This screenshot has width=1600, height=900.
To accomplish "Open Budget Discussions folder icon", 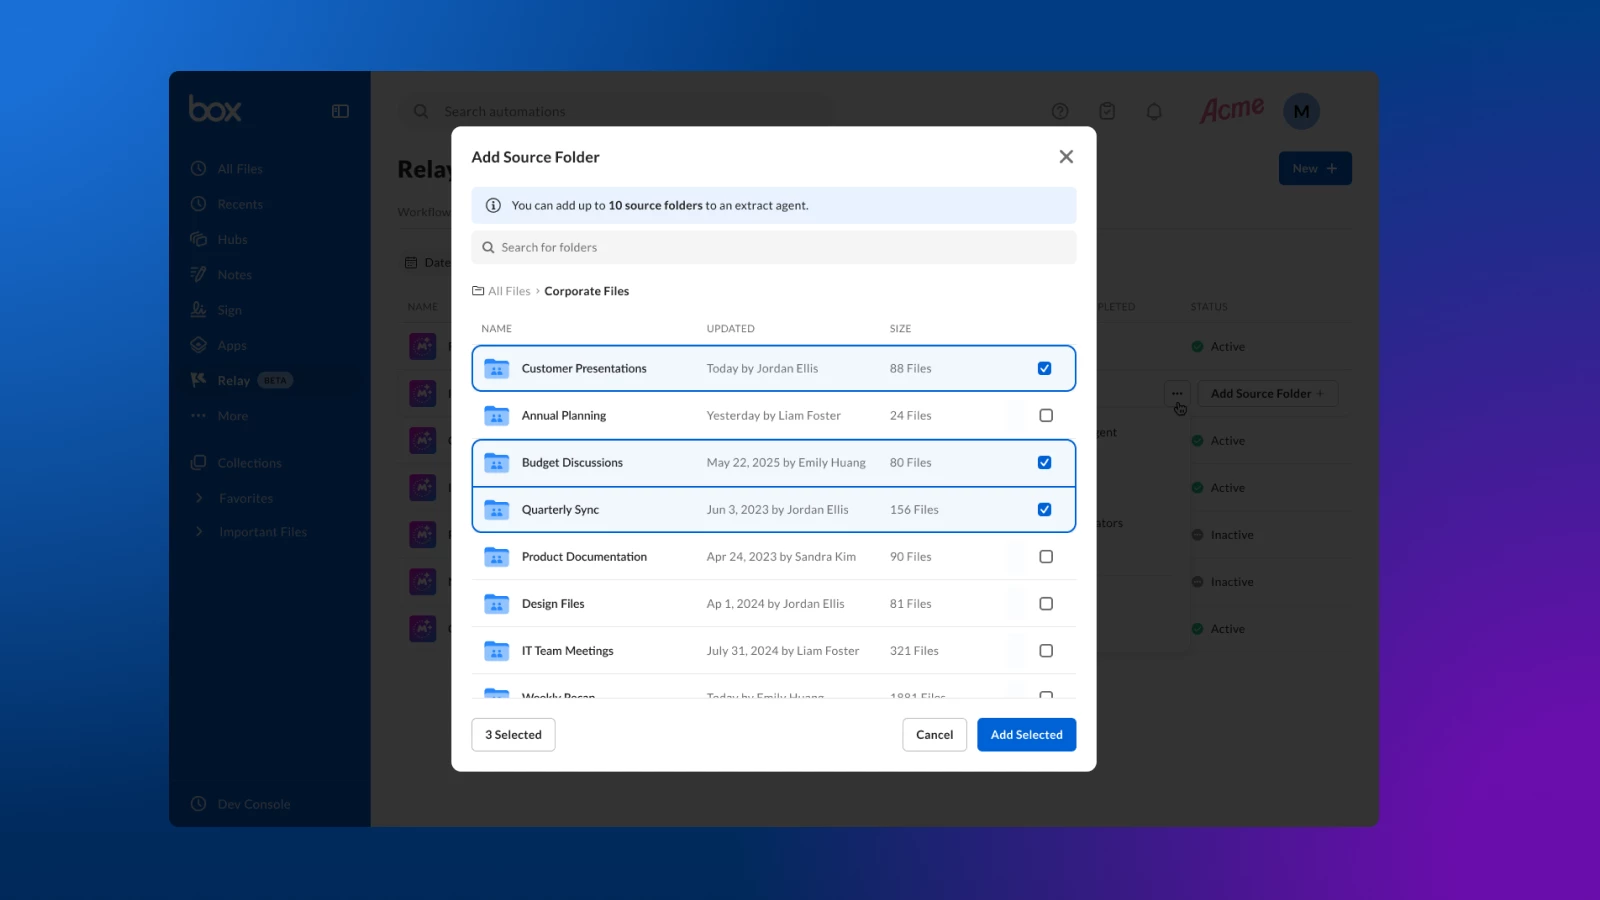I will click(x=497, y=462).
